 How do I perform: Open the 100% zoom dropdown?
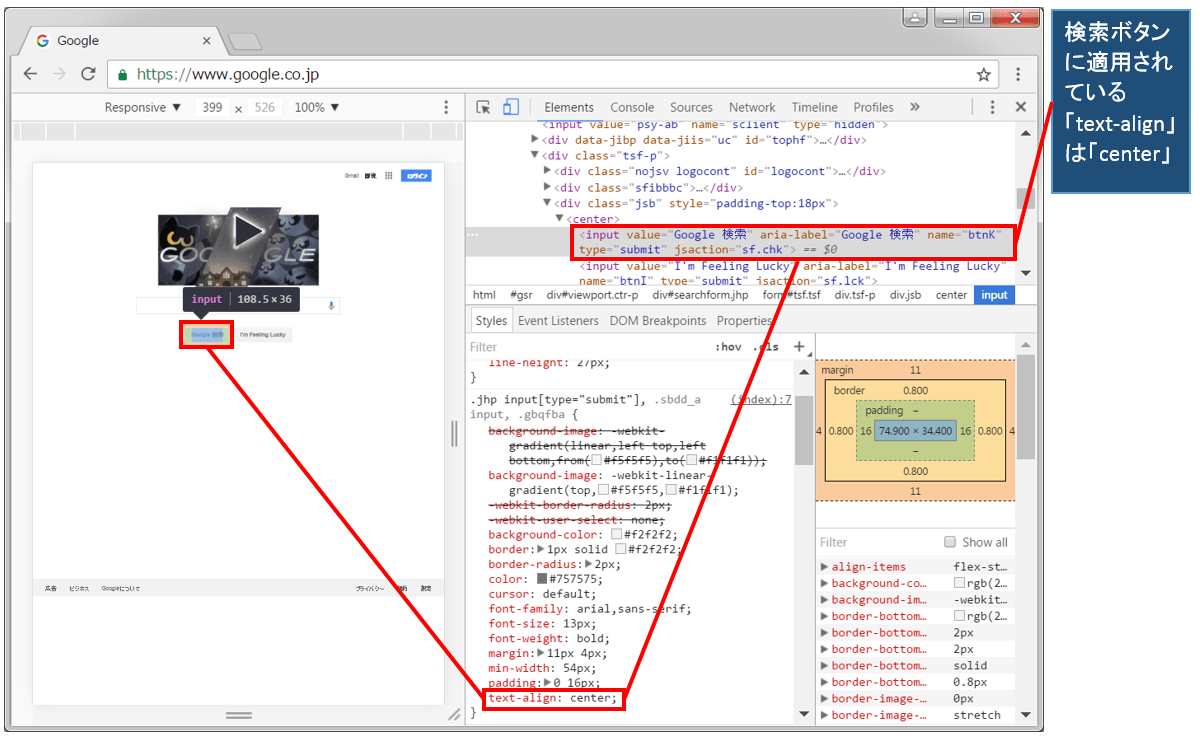tap(318, 107)
